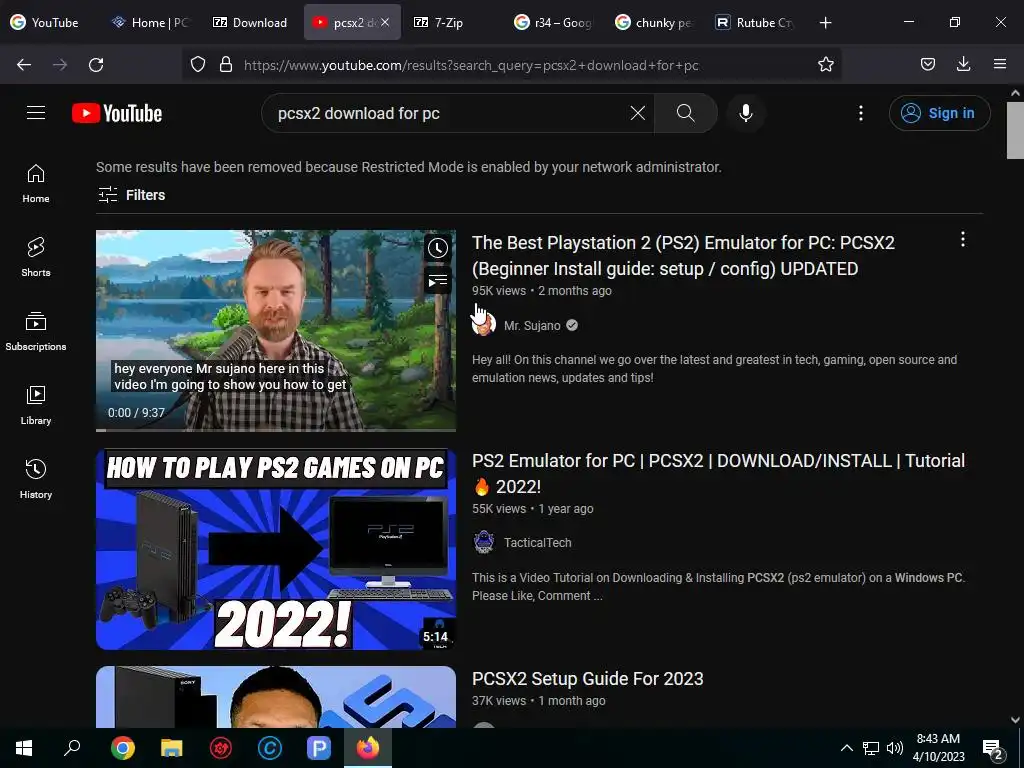
Task: Click the Mr. Sujano video thumbnail
Action: (276, 330)
